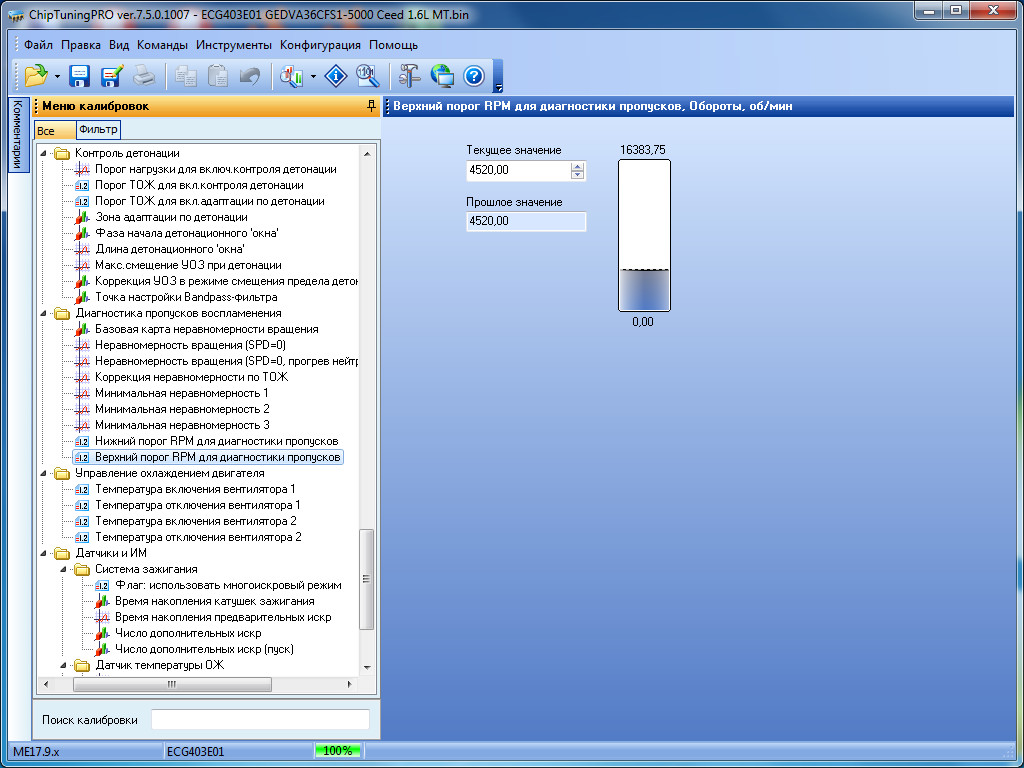Open the dropdown arrow next to the open folder icon
Image resolution: width=1024 pixels, height=768 pixels.
coord(58,77)
